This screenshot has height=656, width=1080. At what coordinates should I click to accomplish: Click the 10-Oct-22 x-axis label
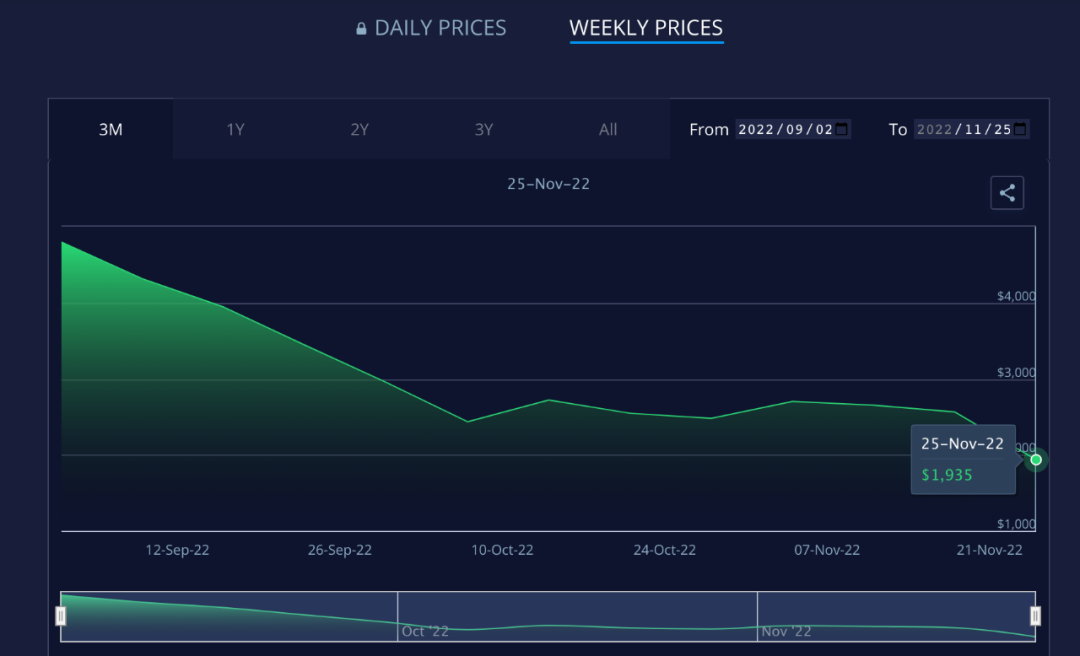502,550
